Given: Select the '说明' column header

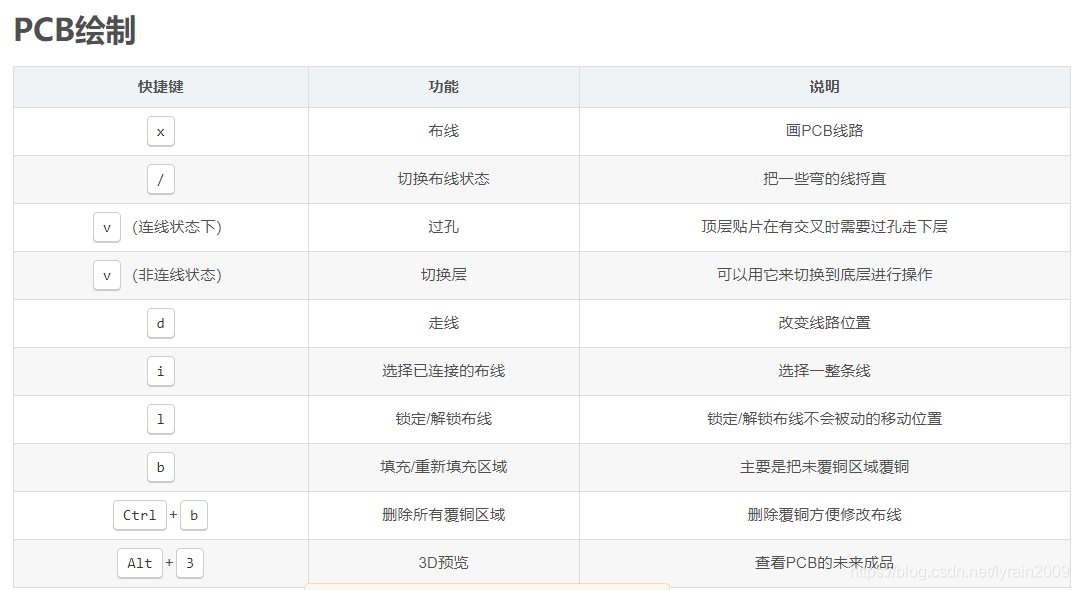Looking at the screenshot, I should [x=824, y=87].
